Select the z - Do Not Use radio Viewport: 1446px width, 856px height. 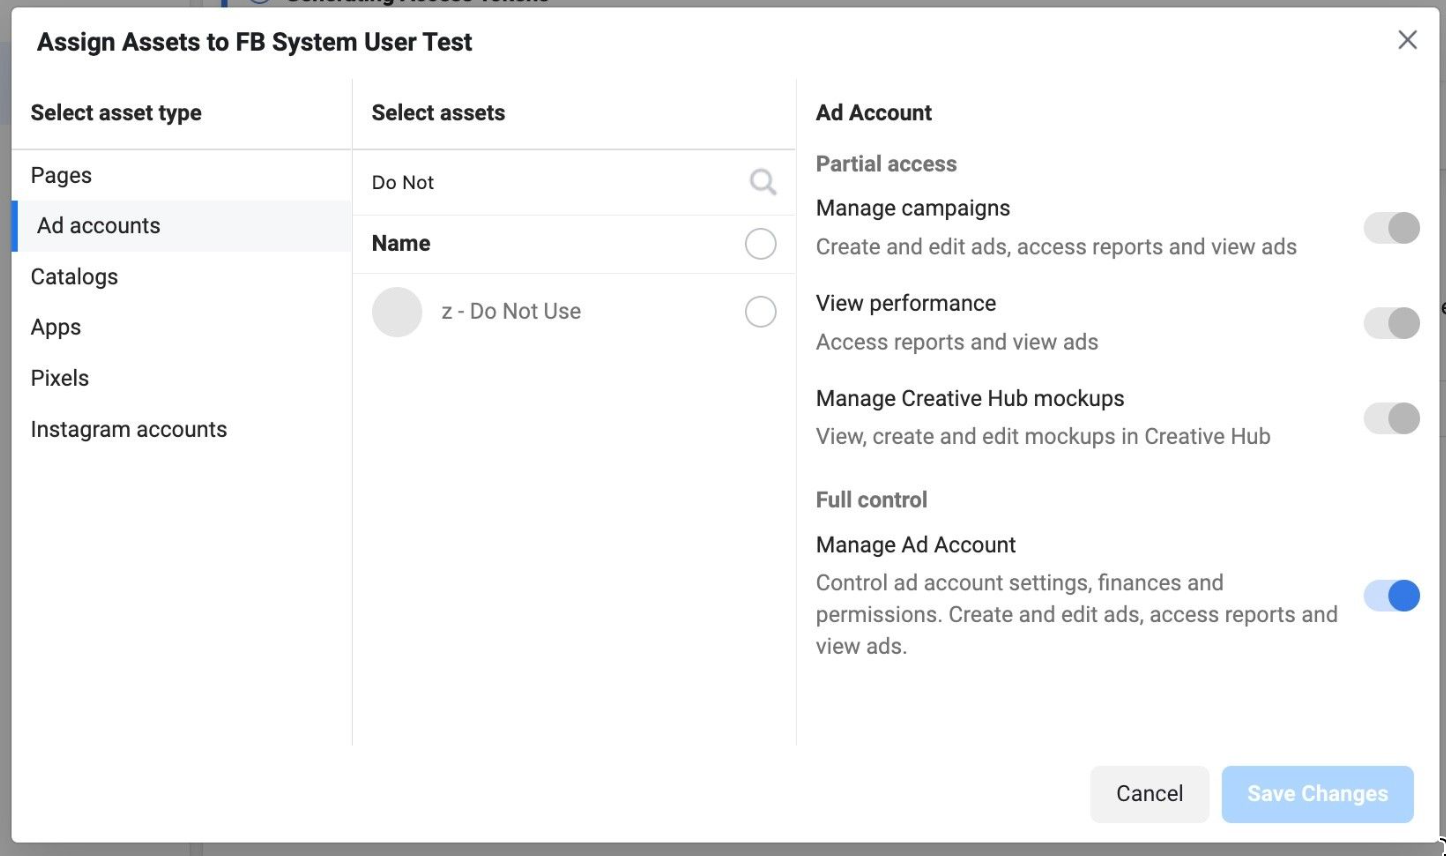tap(761, 312)
